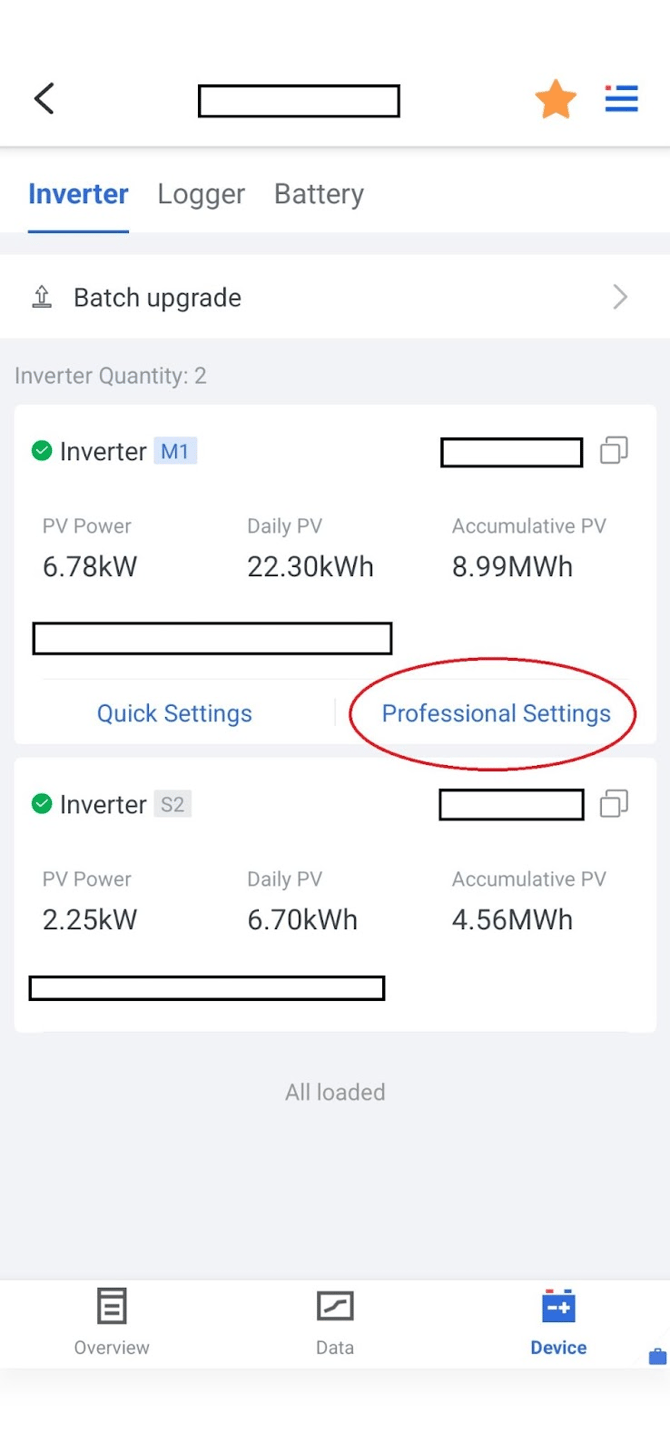Switch to the Logger tab
Image resolution: width=670 pixels, height=1452 pixels.
click(x=201, y=194)
